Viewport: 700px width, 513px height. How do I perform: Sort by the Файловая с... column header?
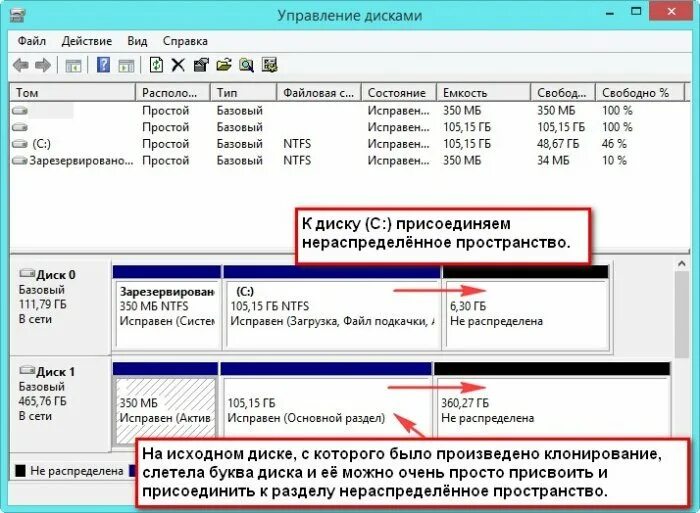(319, 92)
